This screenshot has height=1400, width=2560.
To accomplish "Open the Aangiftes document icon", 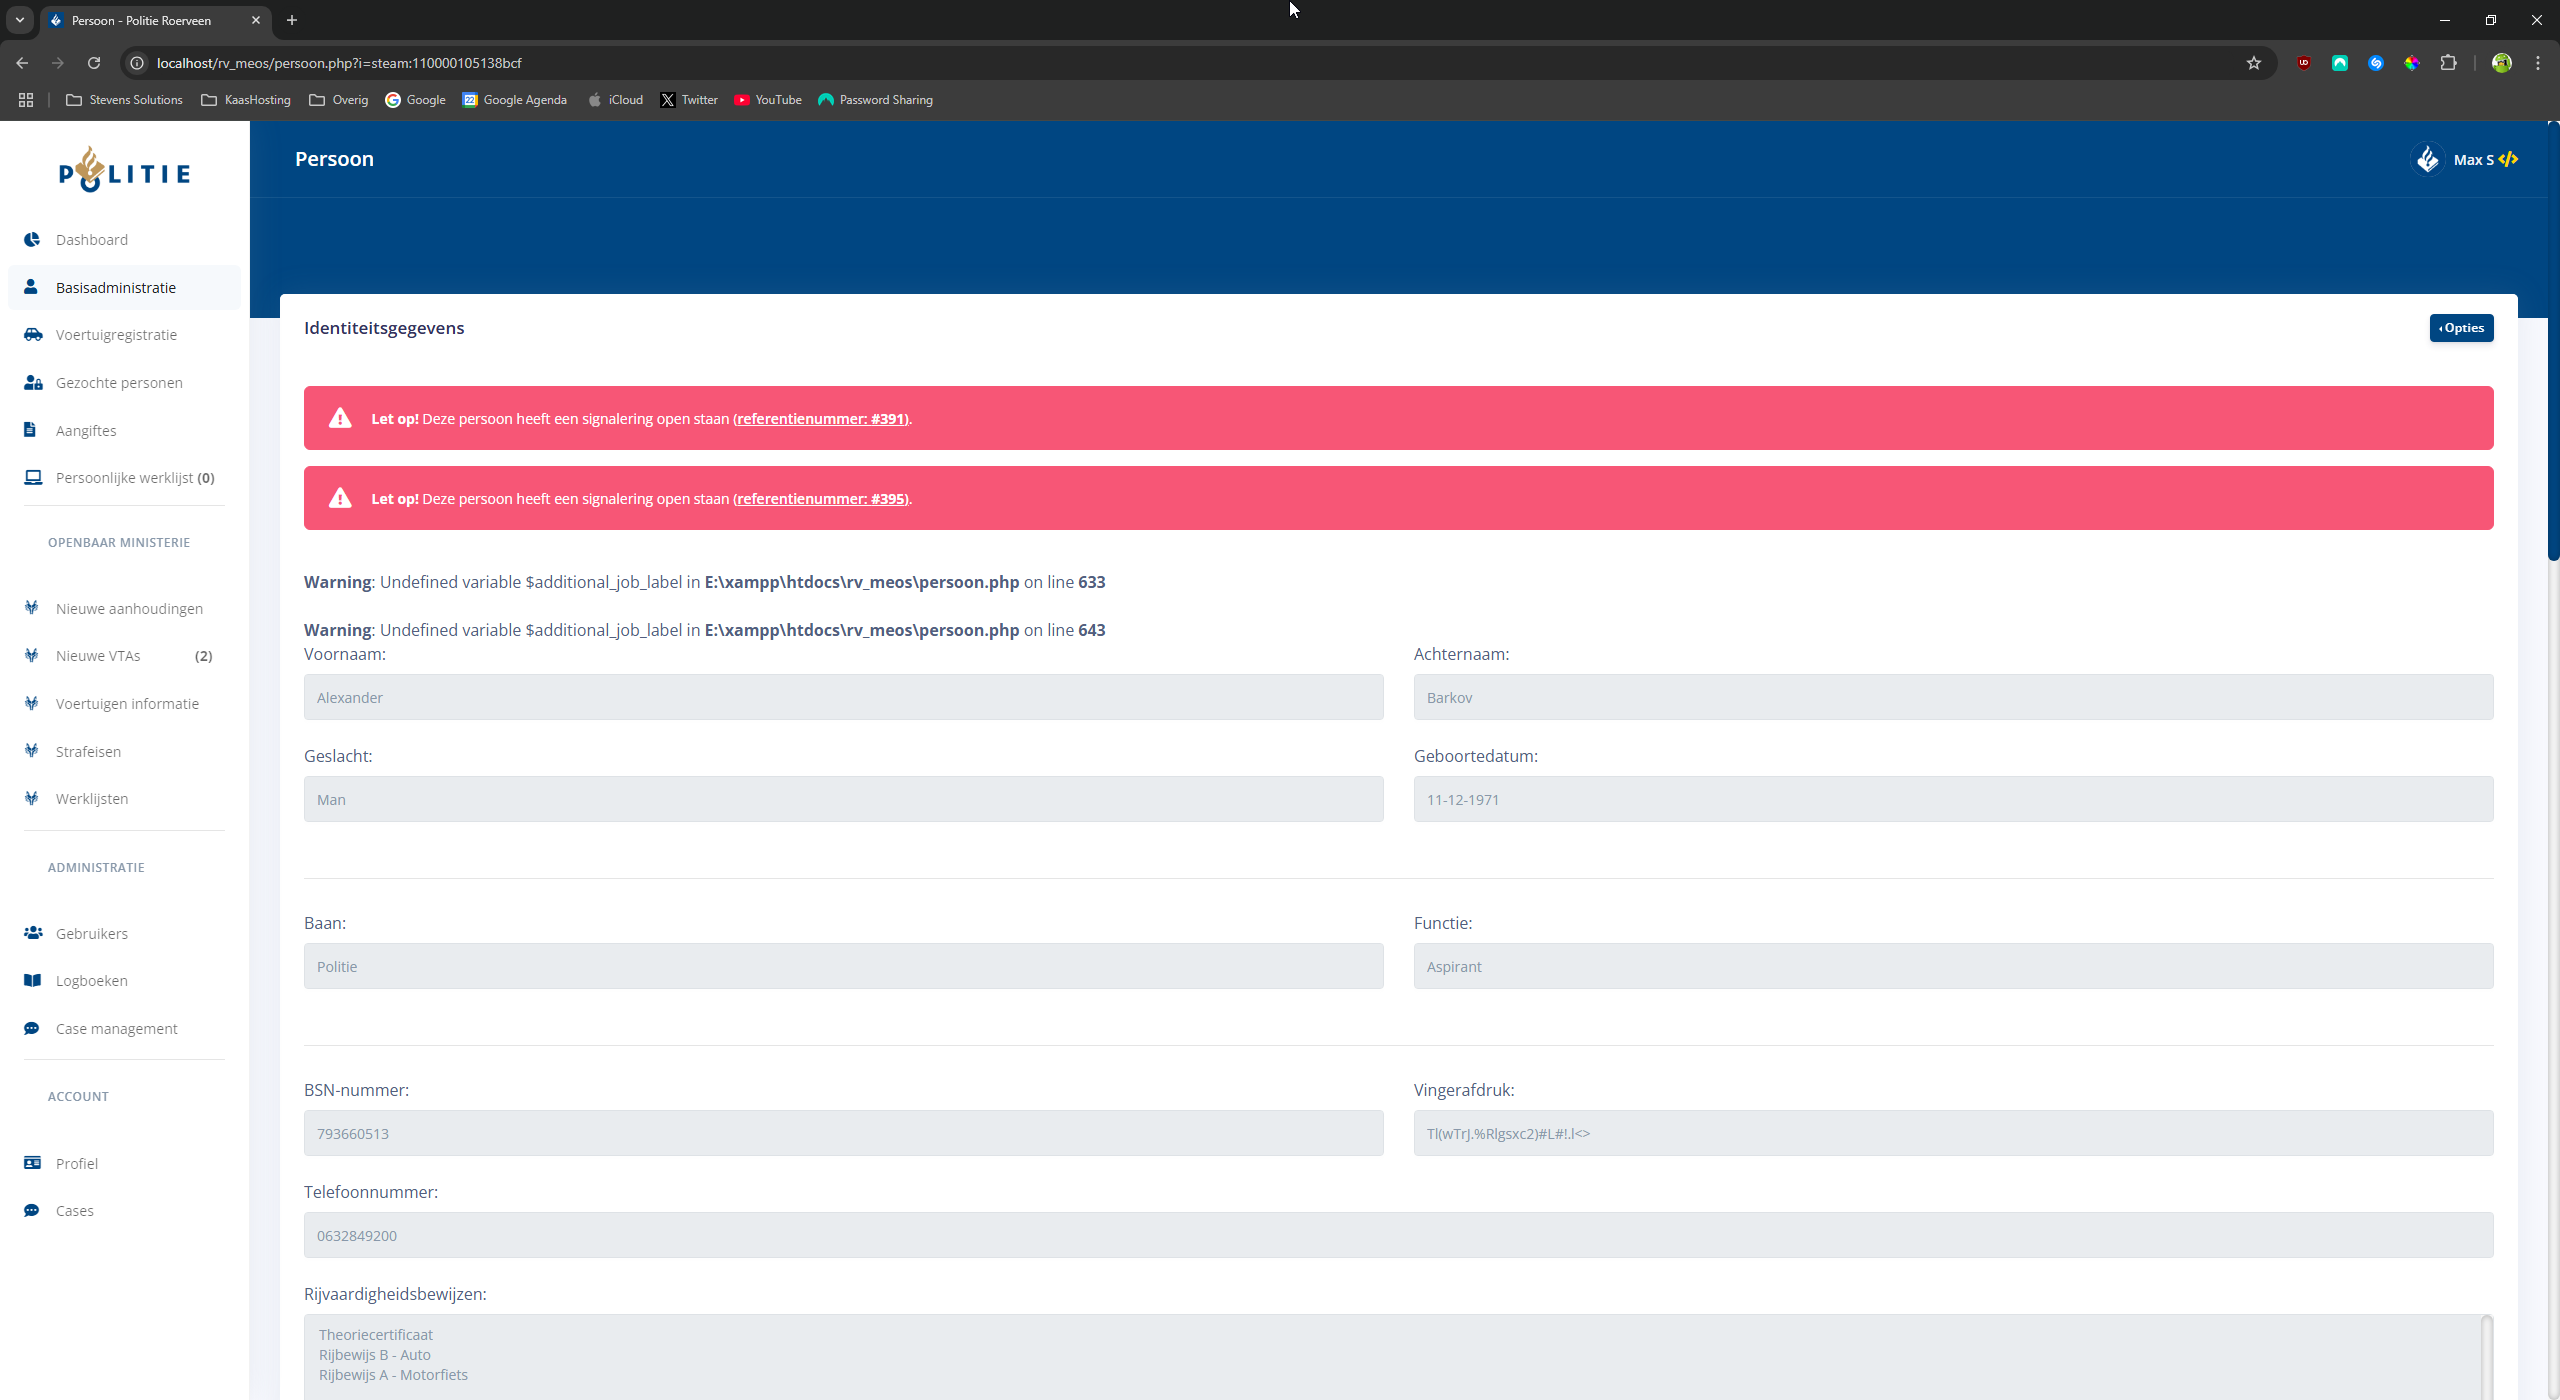I will (x=31, y=430).
